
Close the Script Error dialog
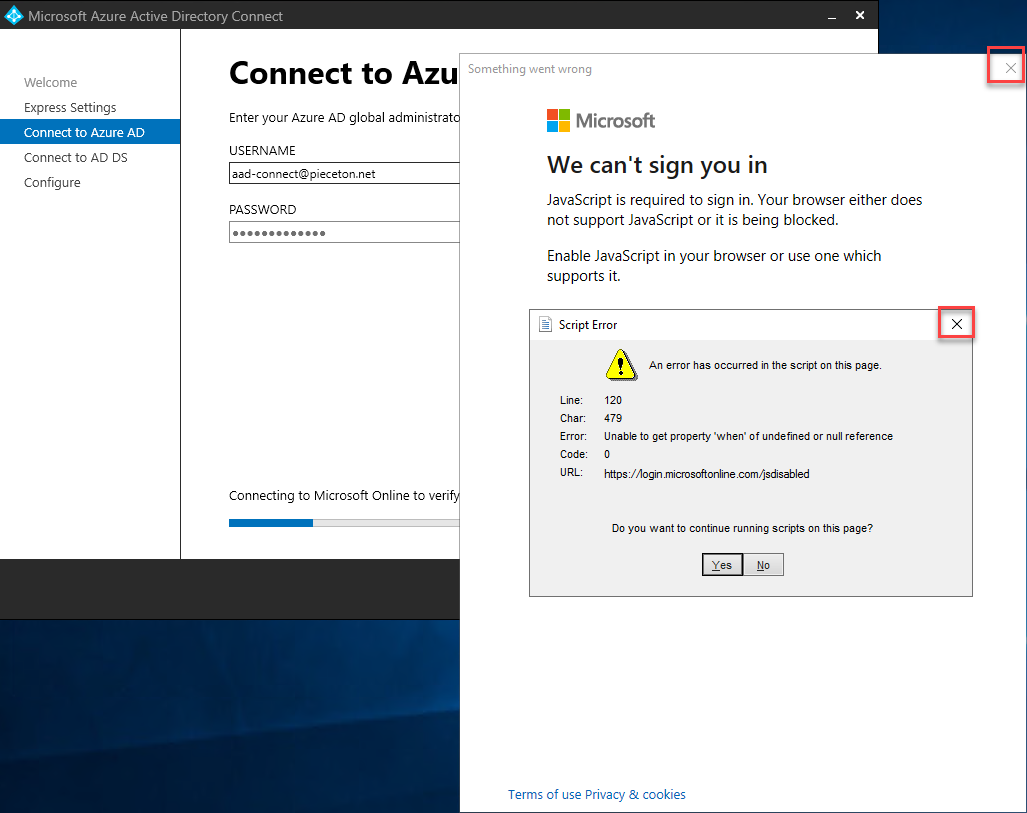point(956,324)
